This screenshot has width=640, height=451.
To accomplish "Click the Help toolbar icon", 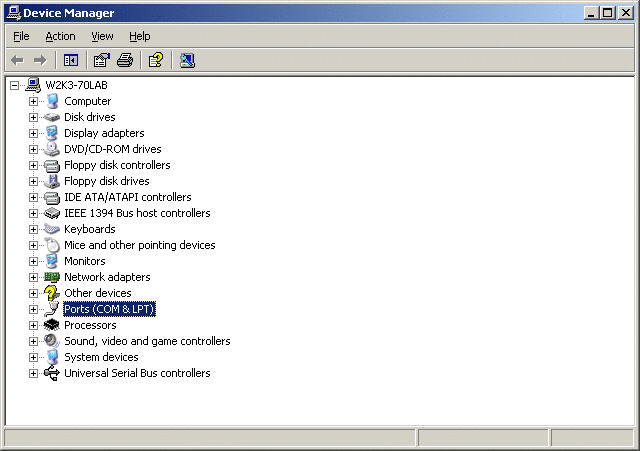I will pos(156,61).
